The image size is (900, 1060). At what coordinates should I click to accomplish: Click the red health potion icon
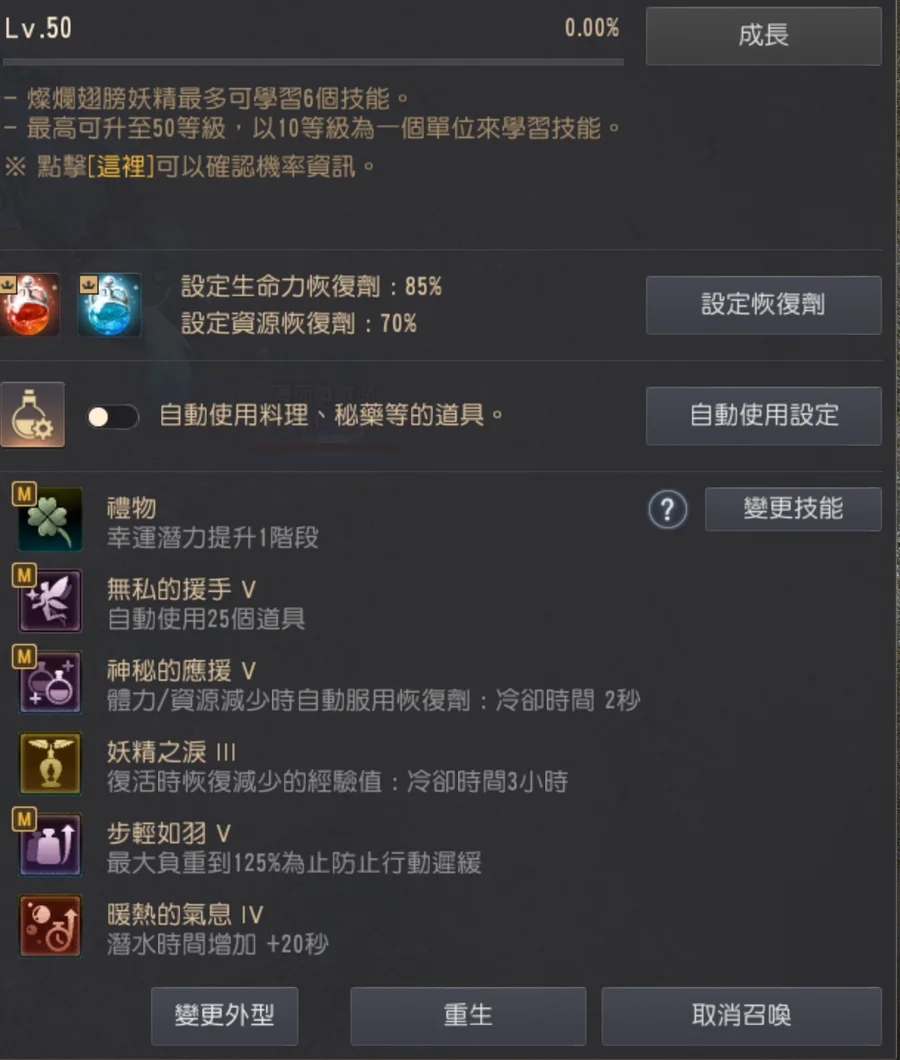tap(29, 305)
